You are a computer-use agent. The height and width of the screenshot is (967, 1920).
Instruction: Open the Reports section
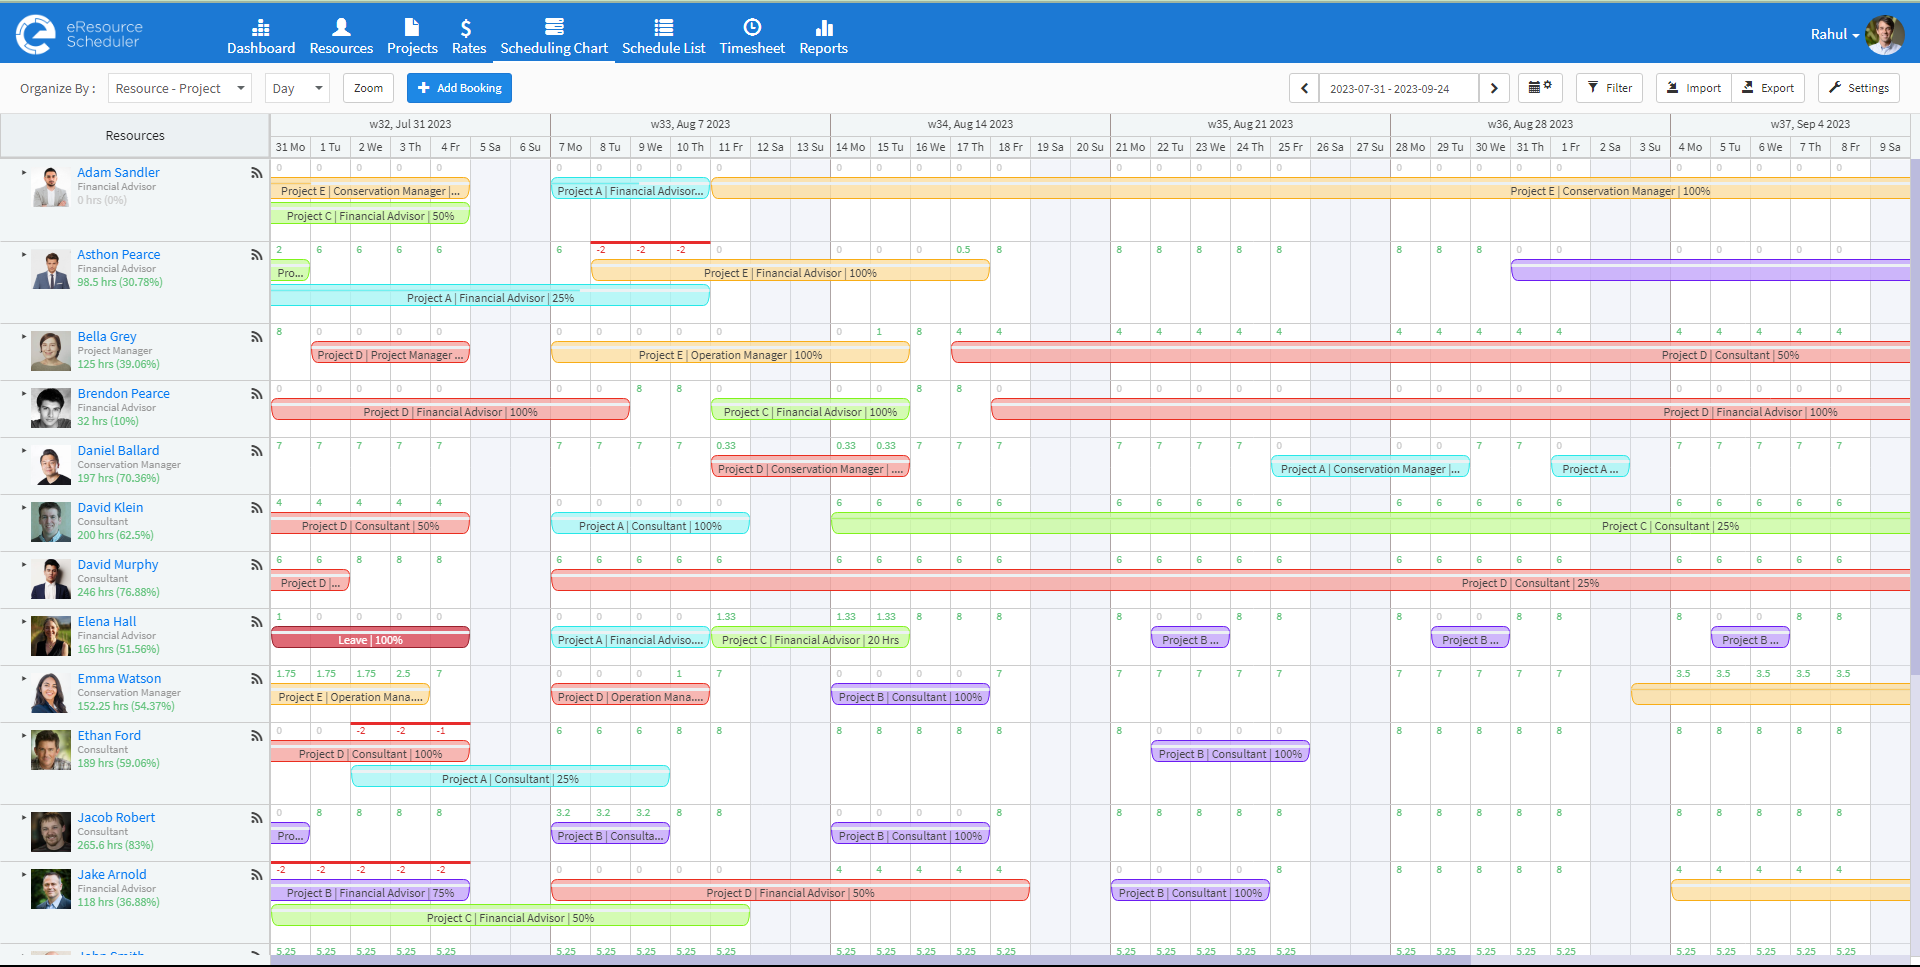[823, 37]
